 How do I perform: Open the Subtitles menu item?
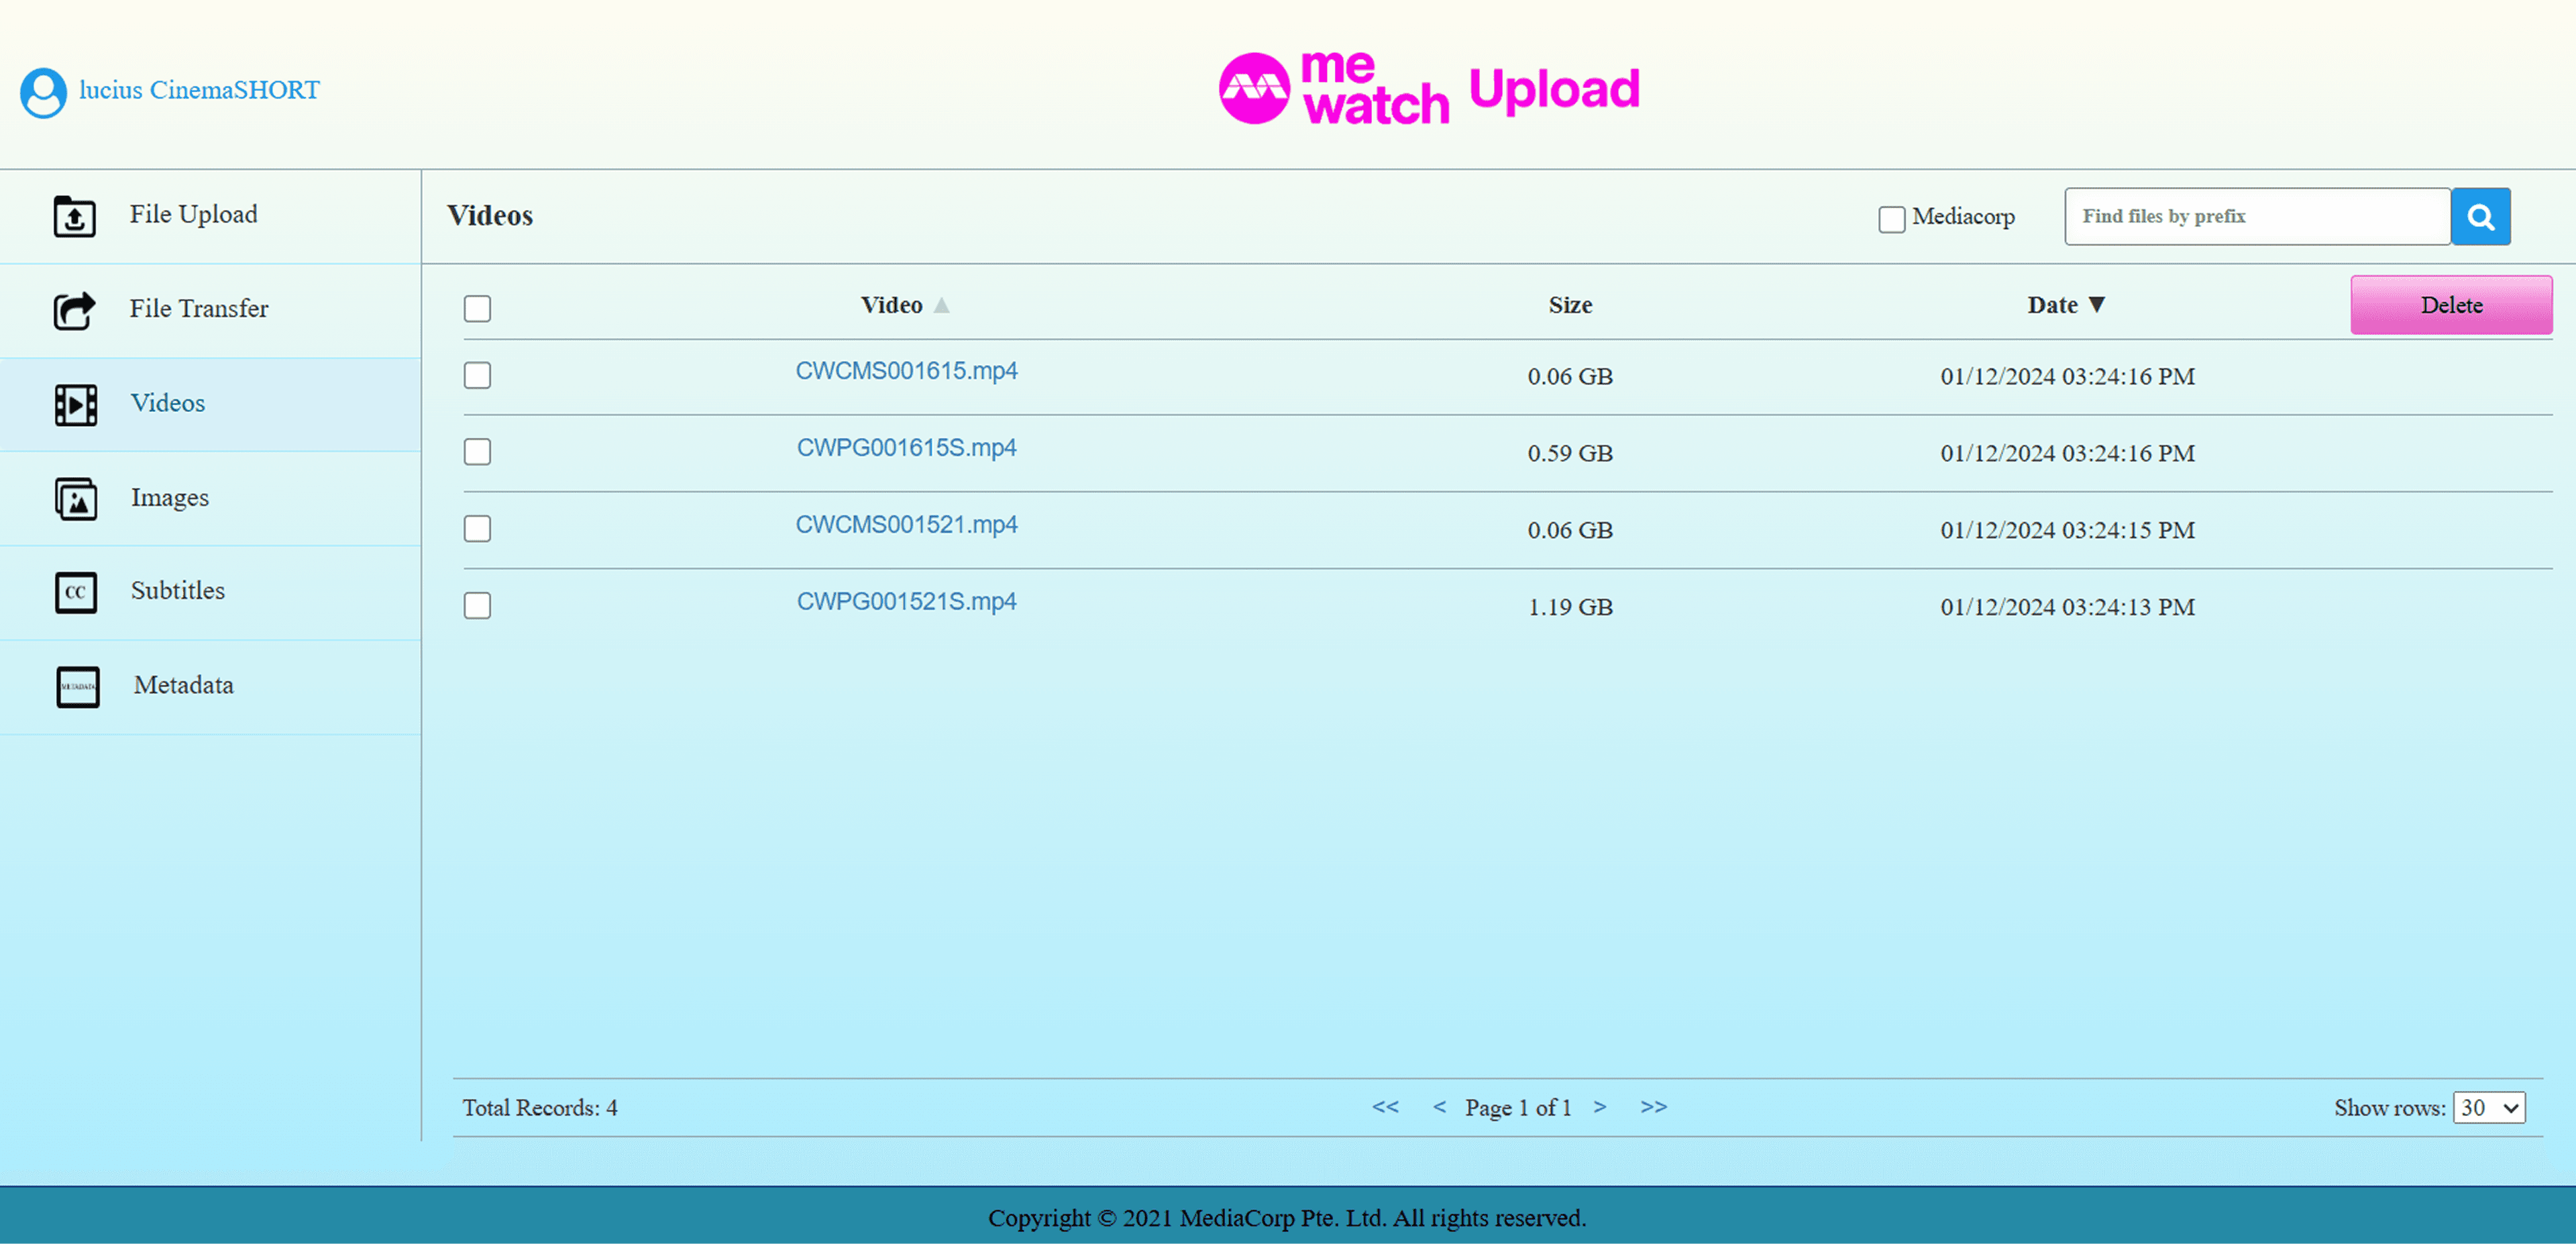[x=177, y=591]
